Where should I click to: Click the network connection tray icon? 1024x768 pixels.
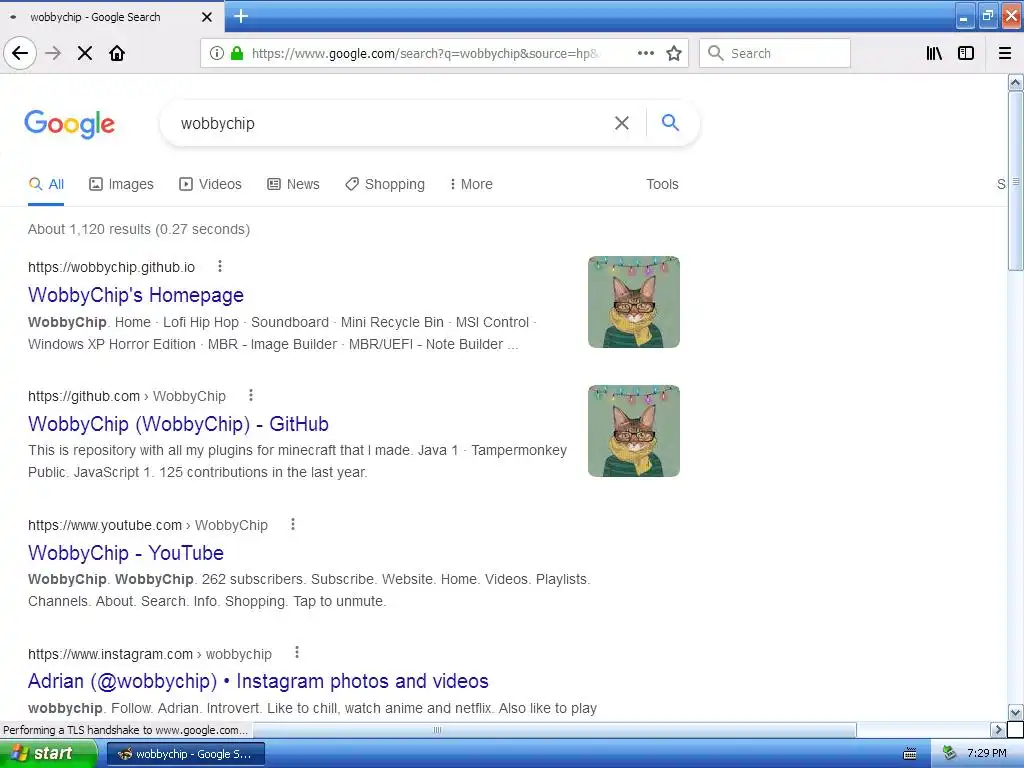(949, 754)
